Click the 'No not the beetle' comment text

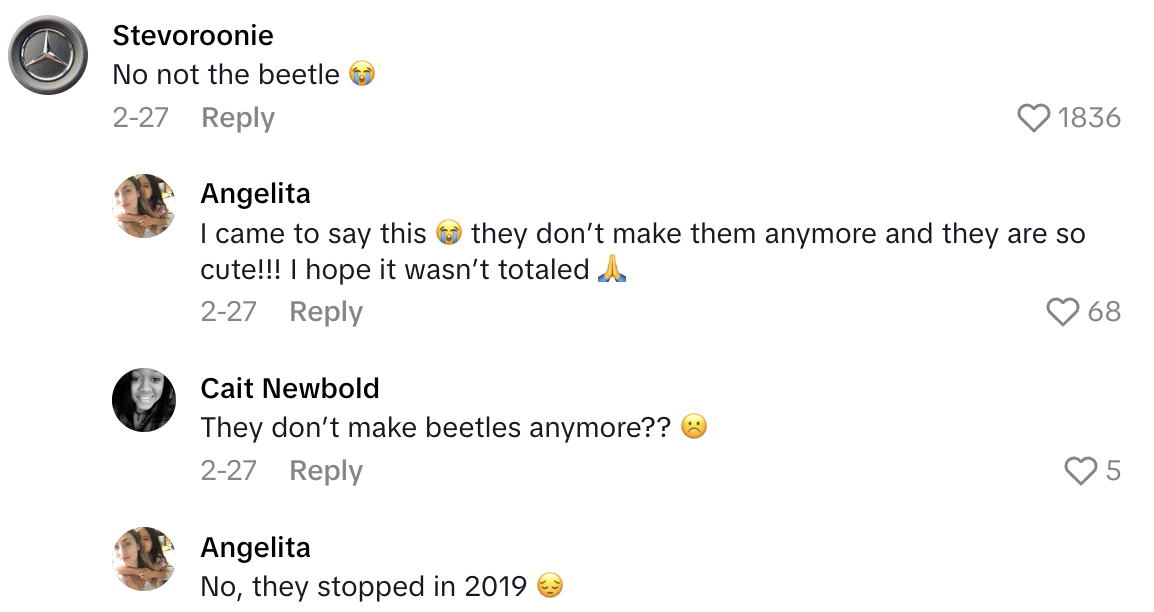pos(226,75)
